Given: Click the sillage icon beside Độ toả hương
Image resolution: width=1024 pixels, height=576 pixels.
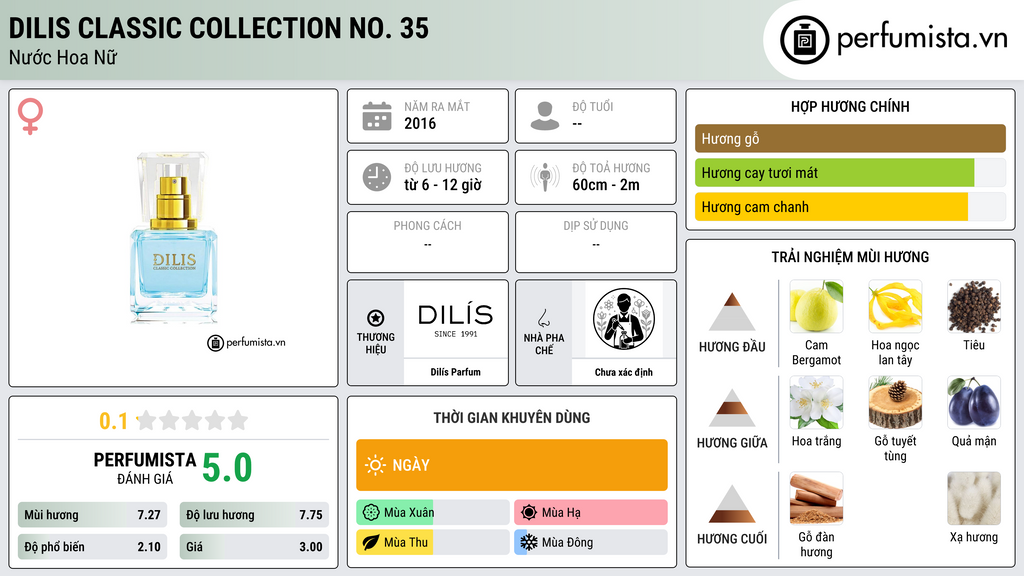Looking at the screenshot, I should pyautogui.click(x=545, y=177).
